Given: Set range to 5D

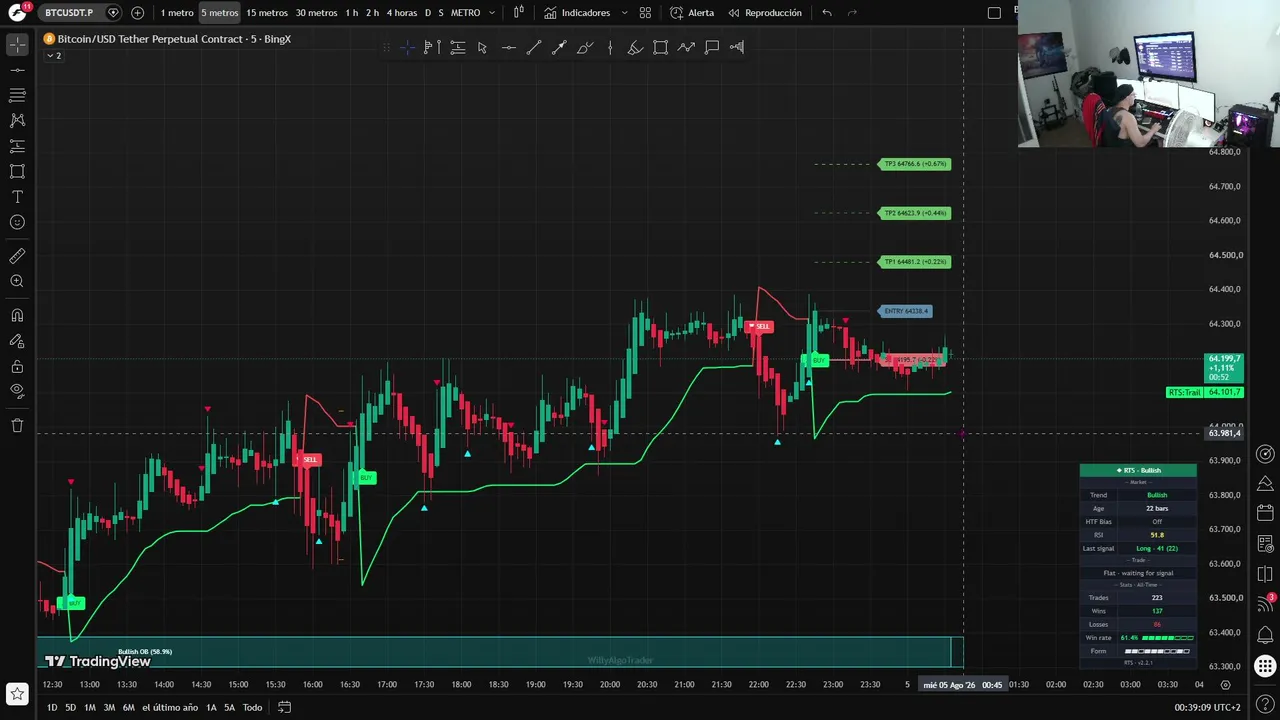Looking at the screenshot, I should click(x=70, y=708).
